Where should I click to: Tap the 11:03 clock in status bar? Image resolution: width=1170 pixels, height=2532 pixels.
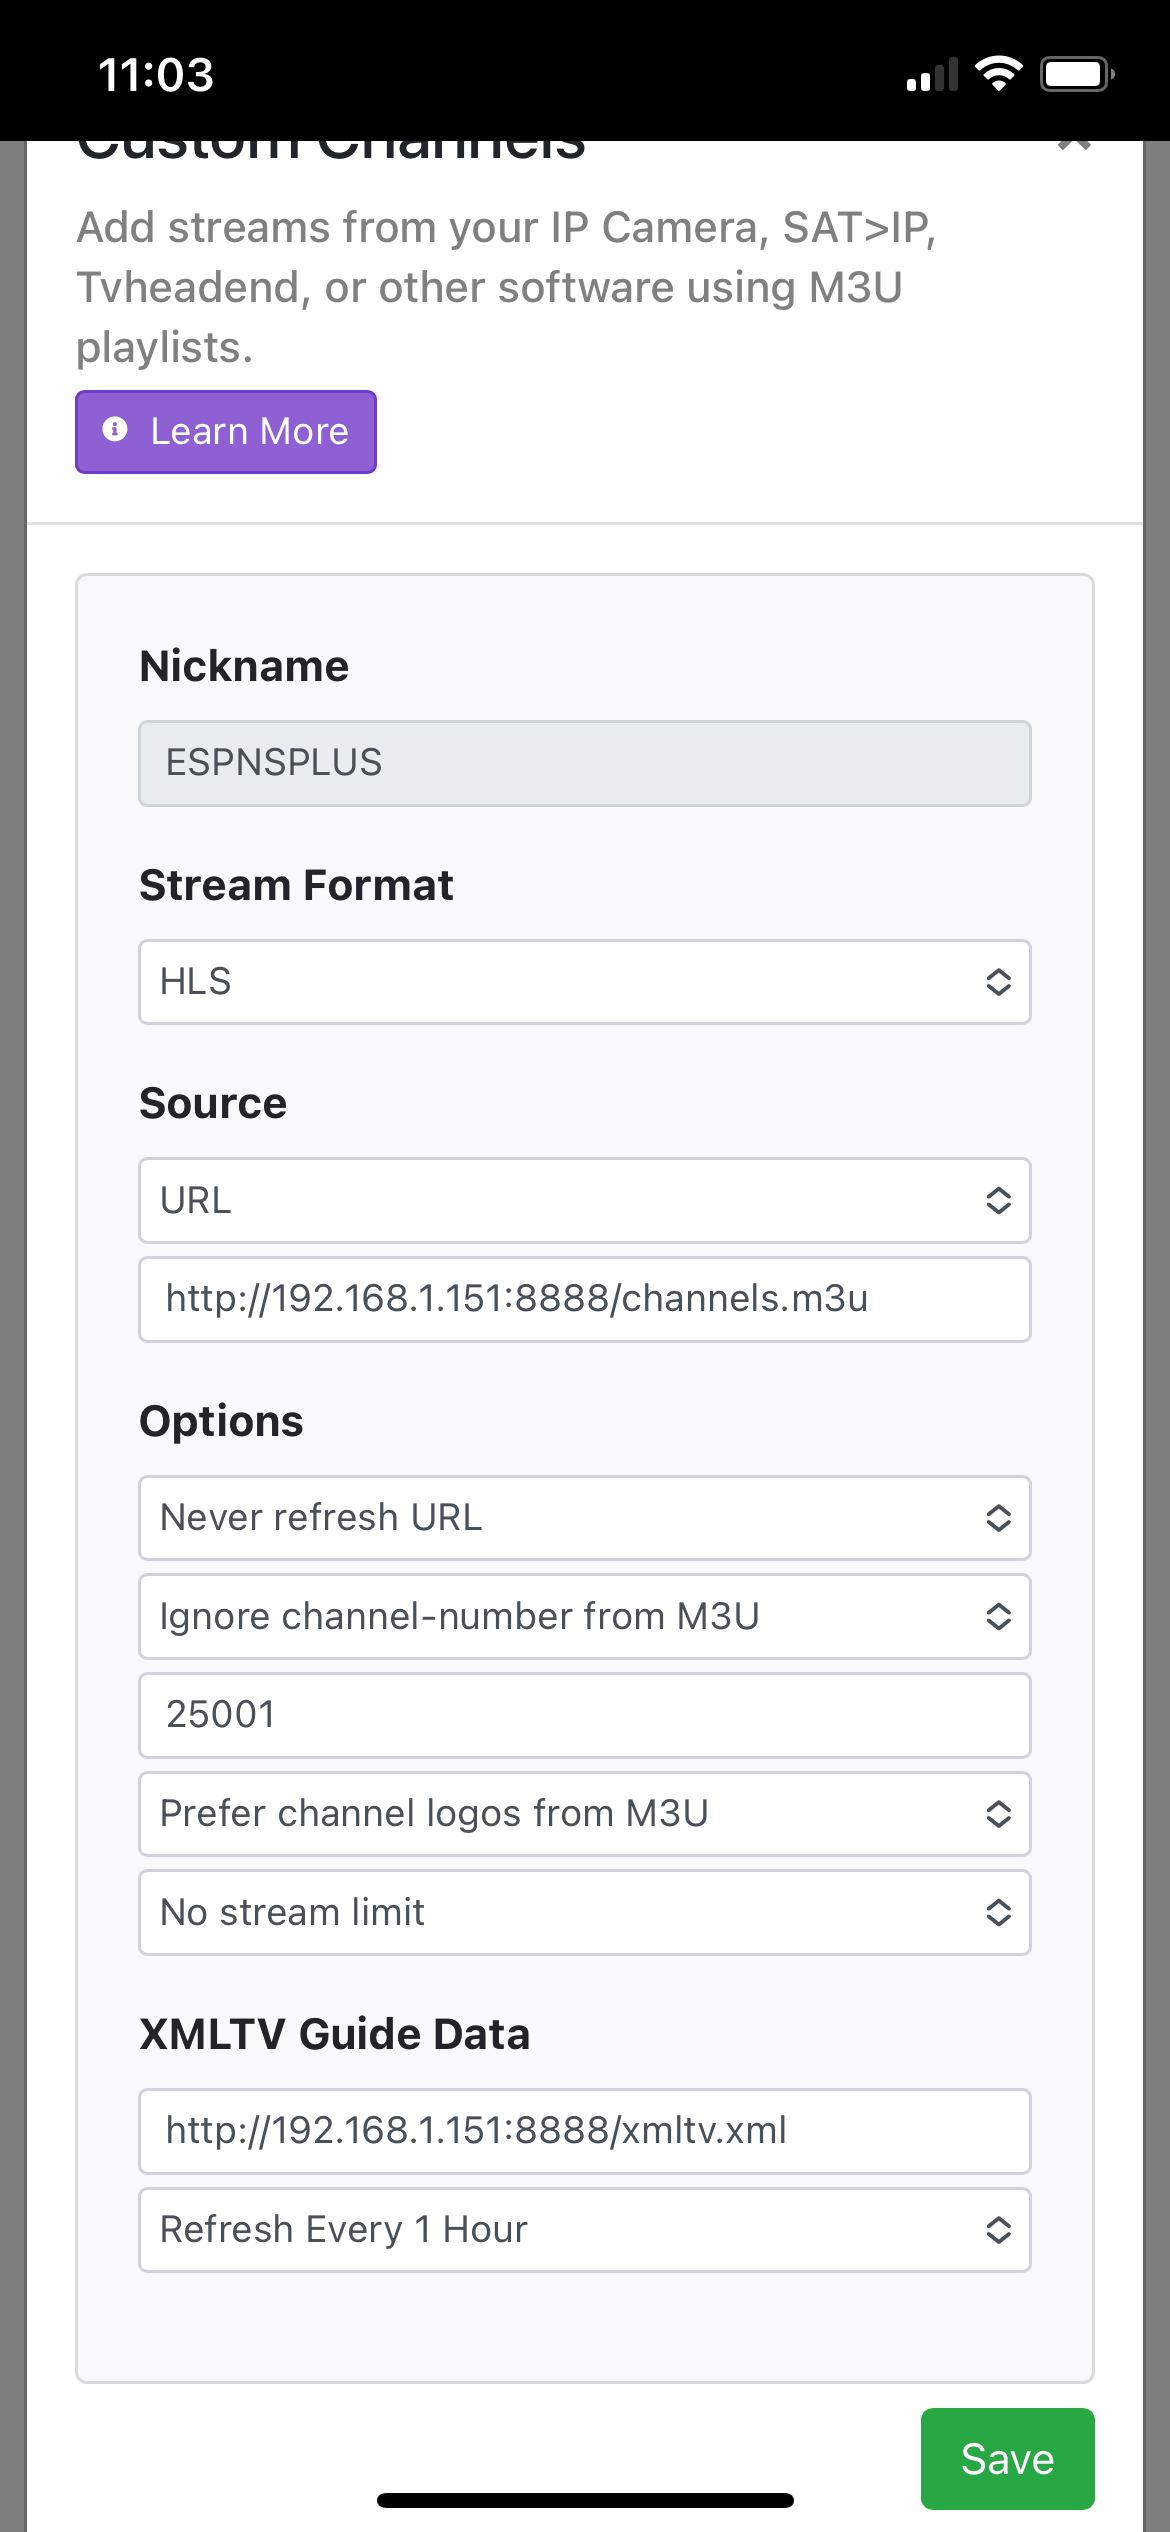[156, 75]
